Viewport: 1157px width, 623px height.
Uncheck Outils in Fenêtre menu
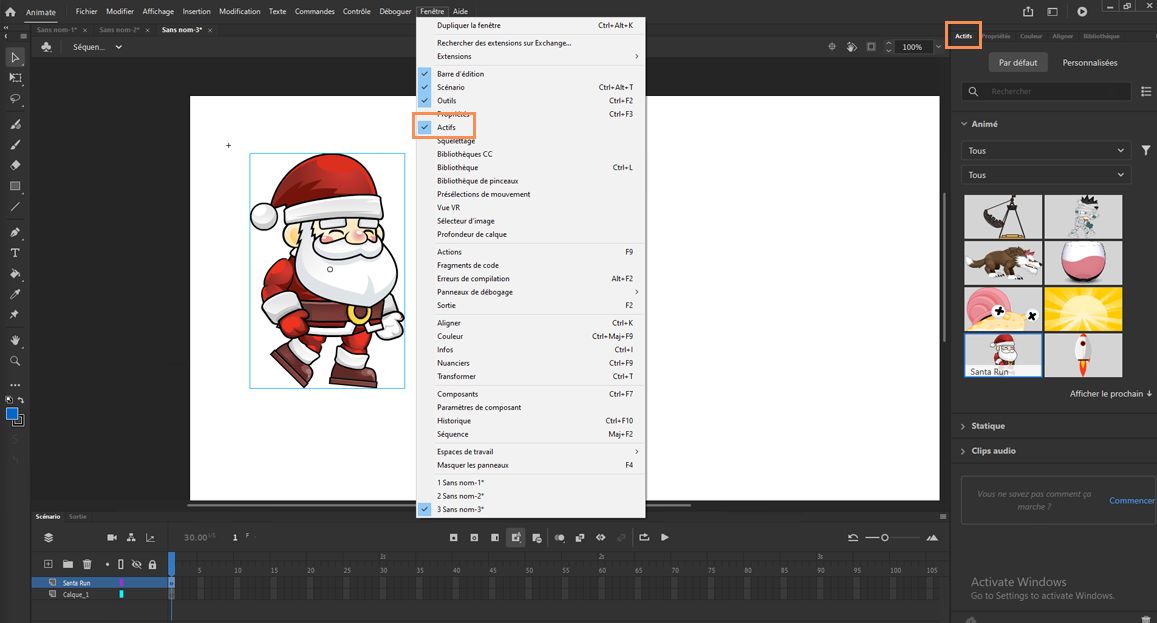(531, 100)
